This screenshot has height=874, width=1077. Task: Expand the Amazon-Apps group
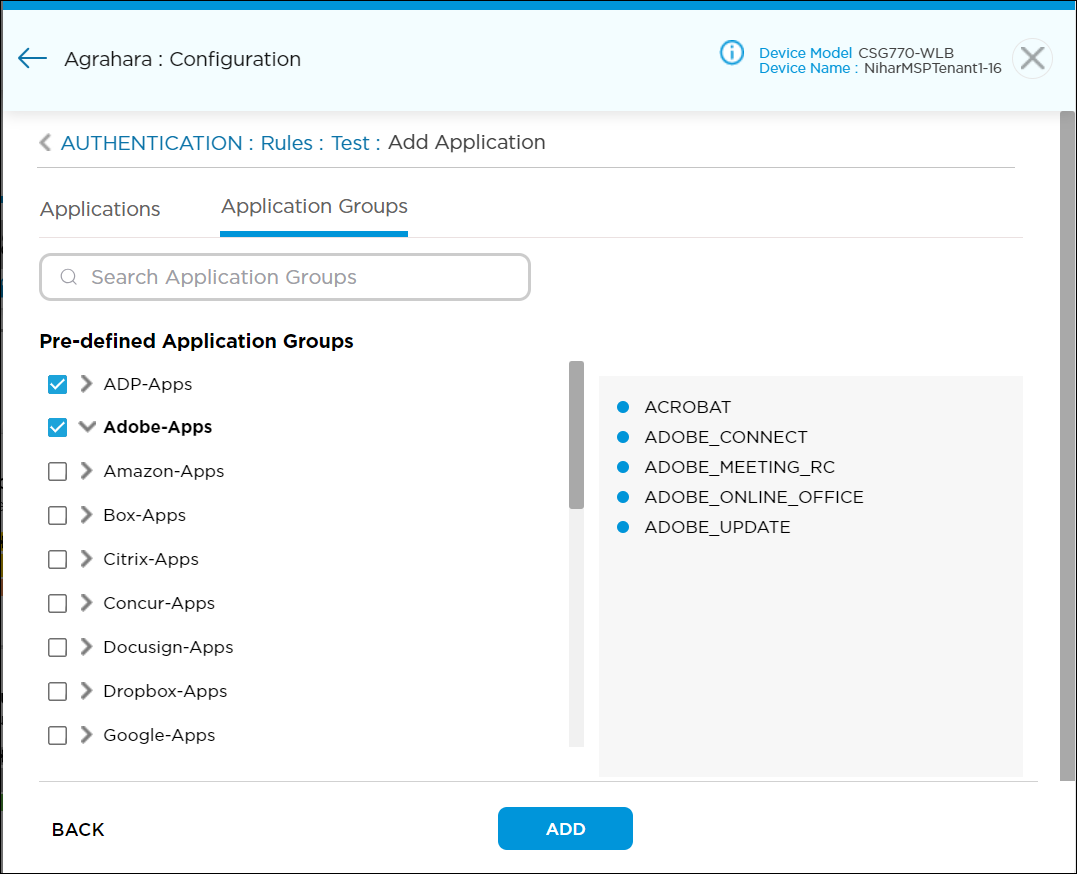click(x=85, y=471)
